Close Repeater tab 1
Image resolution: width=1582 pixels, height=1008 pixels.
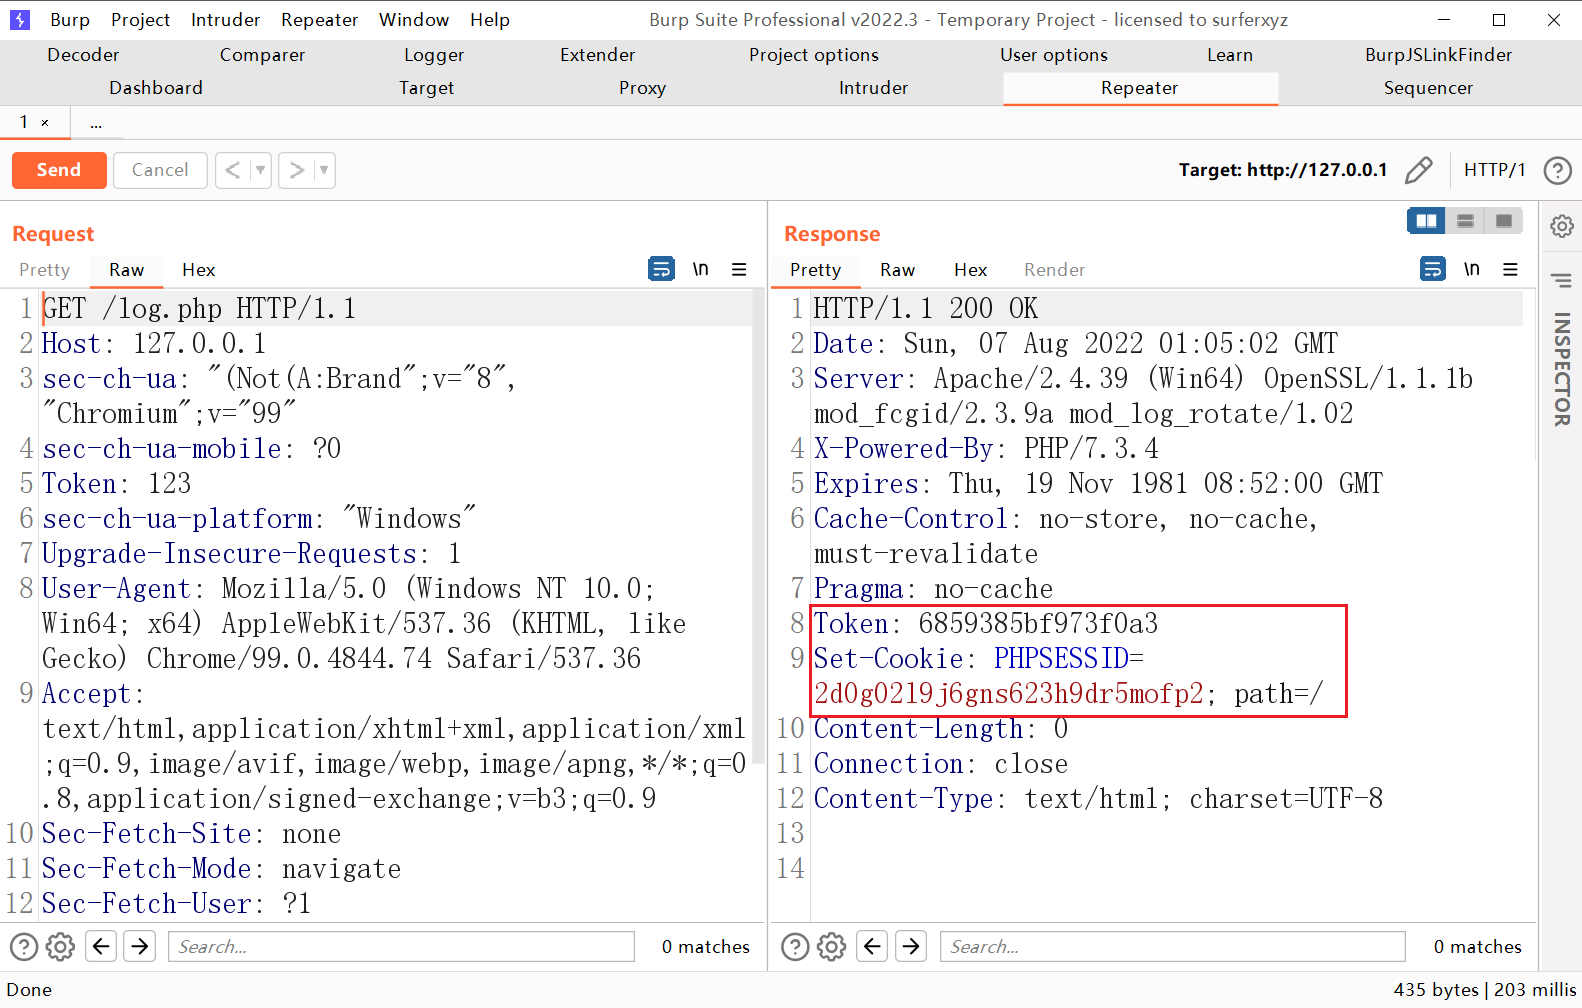tap(45, 123)
